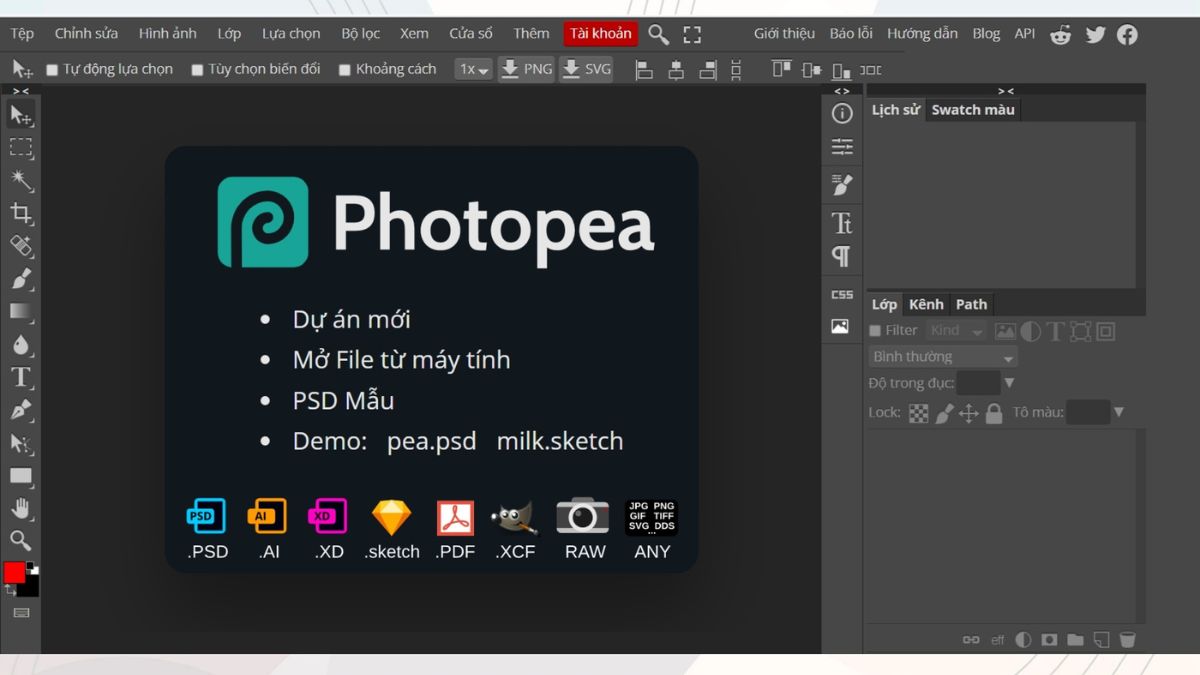Click the trash delete layer icon
This screenshot has height=675, width=1200.
click(x=1127, y=640)
